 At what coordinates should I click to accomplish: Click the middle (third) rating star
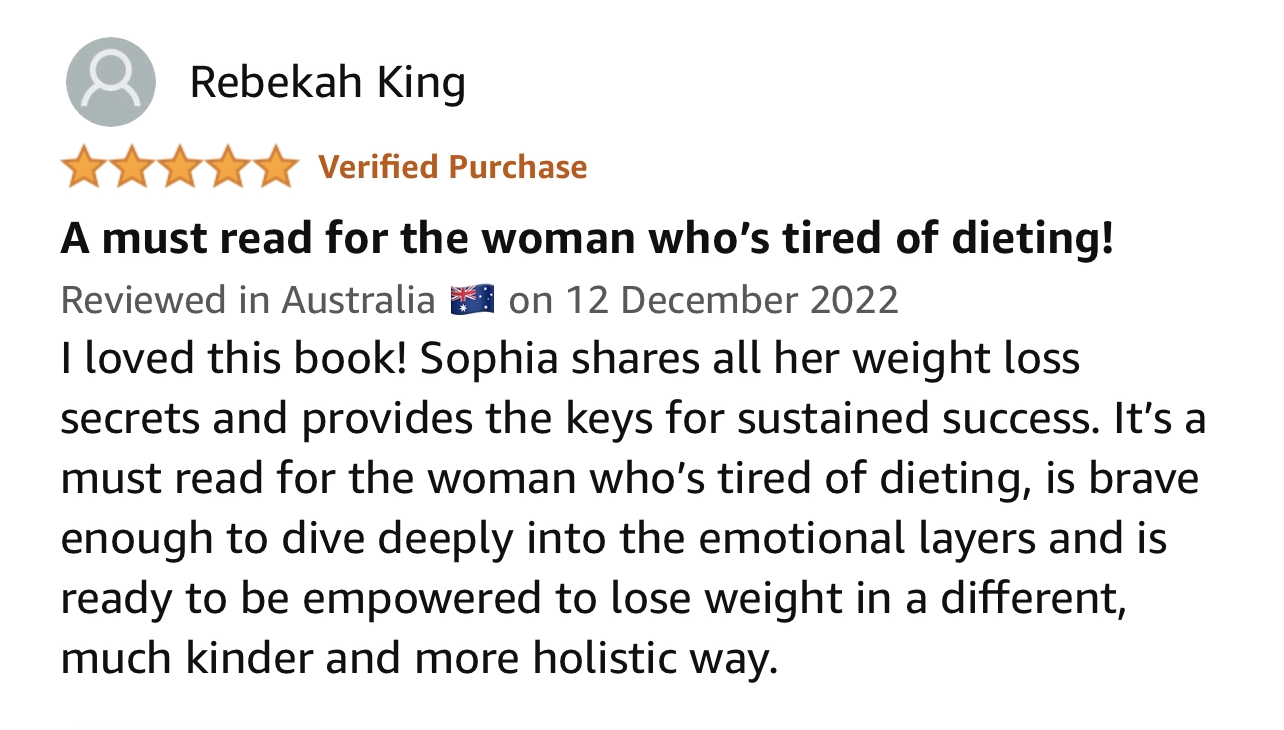tap(179, 167)
